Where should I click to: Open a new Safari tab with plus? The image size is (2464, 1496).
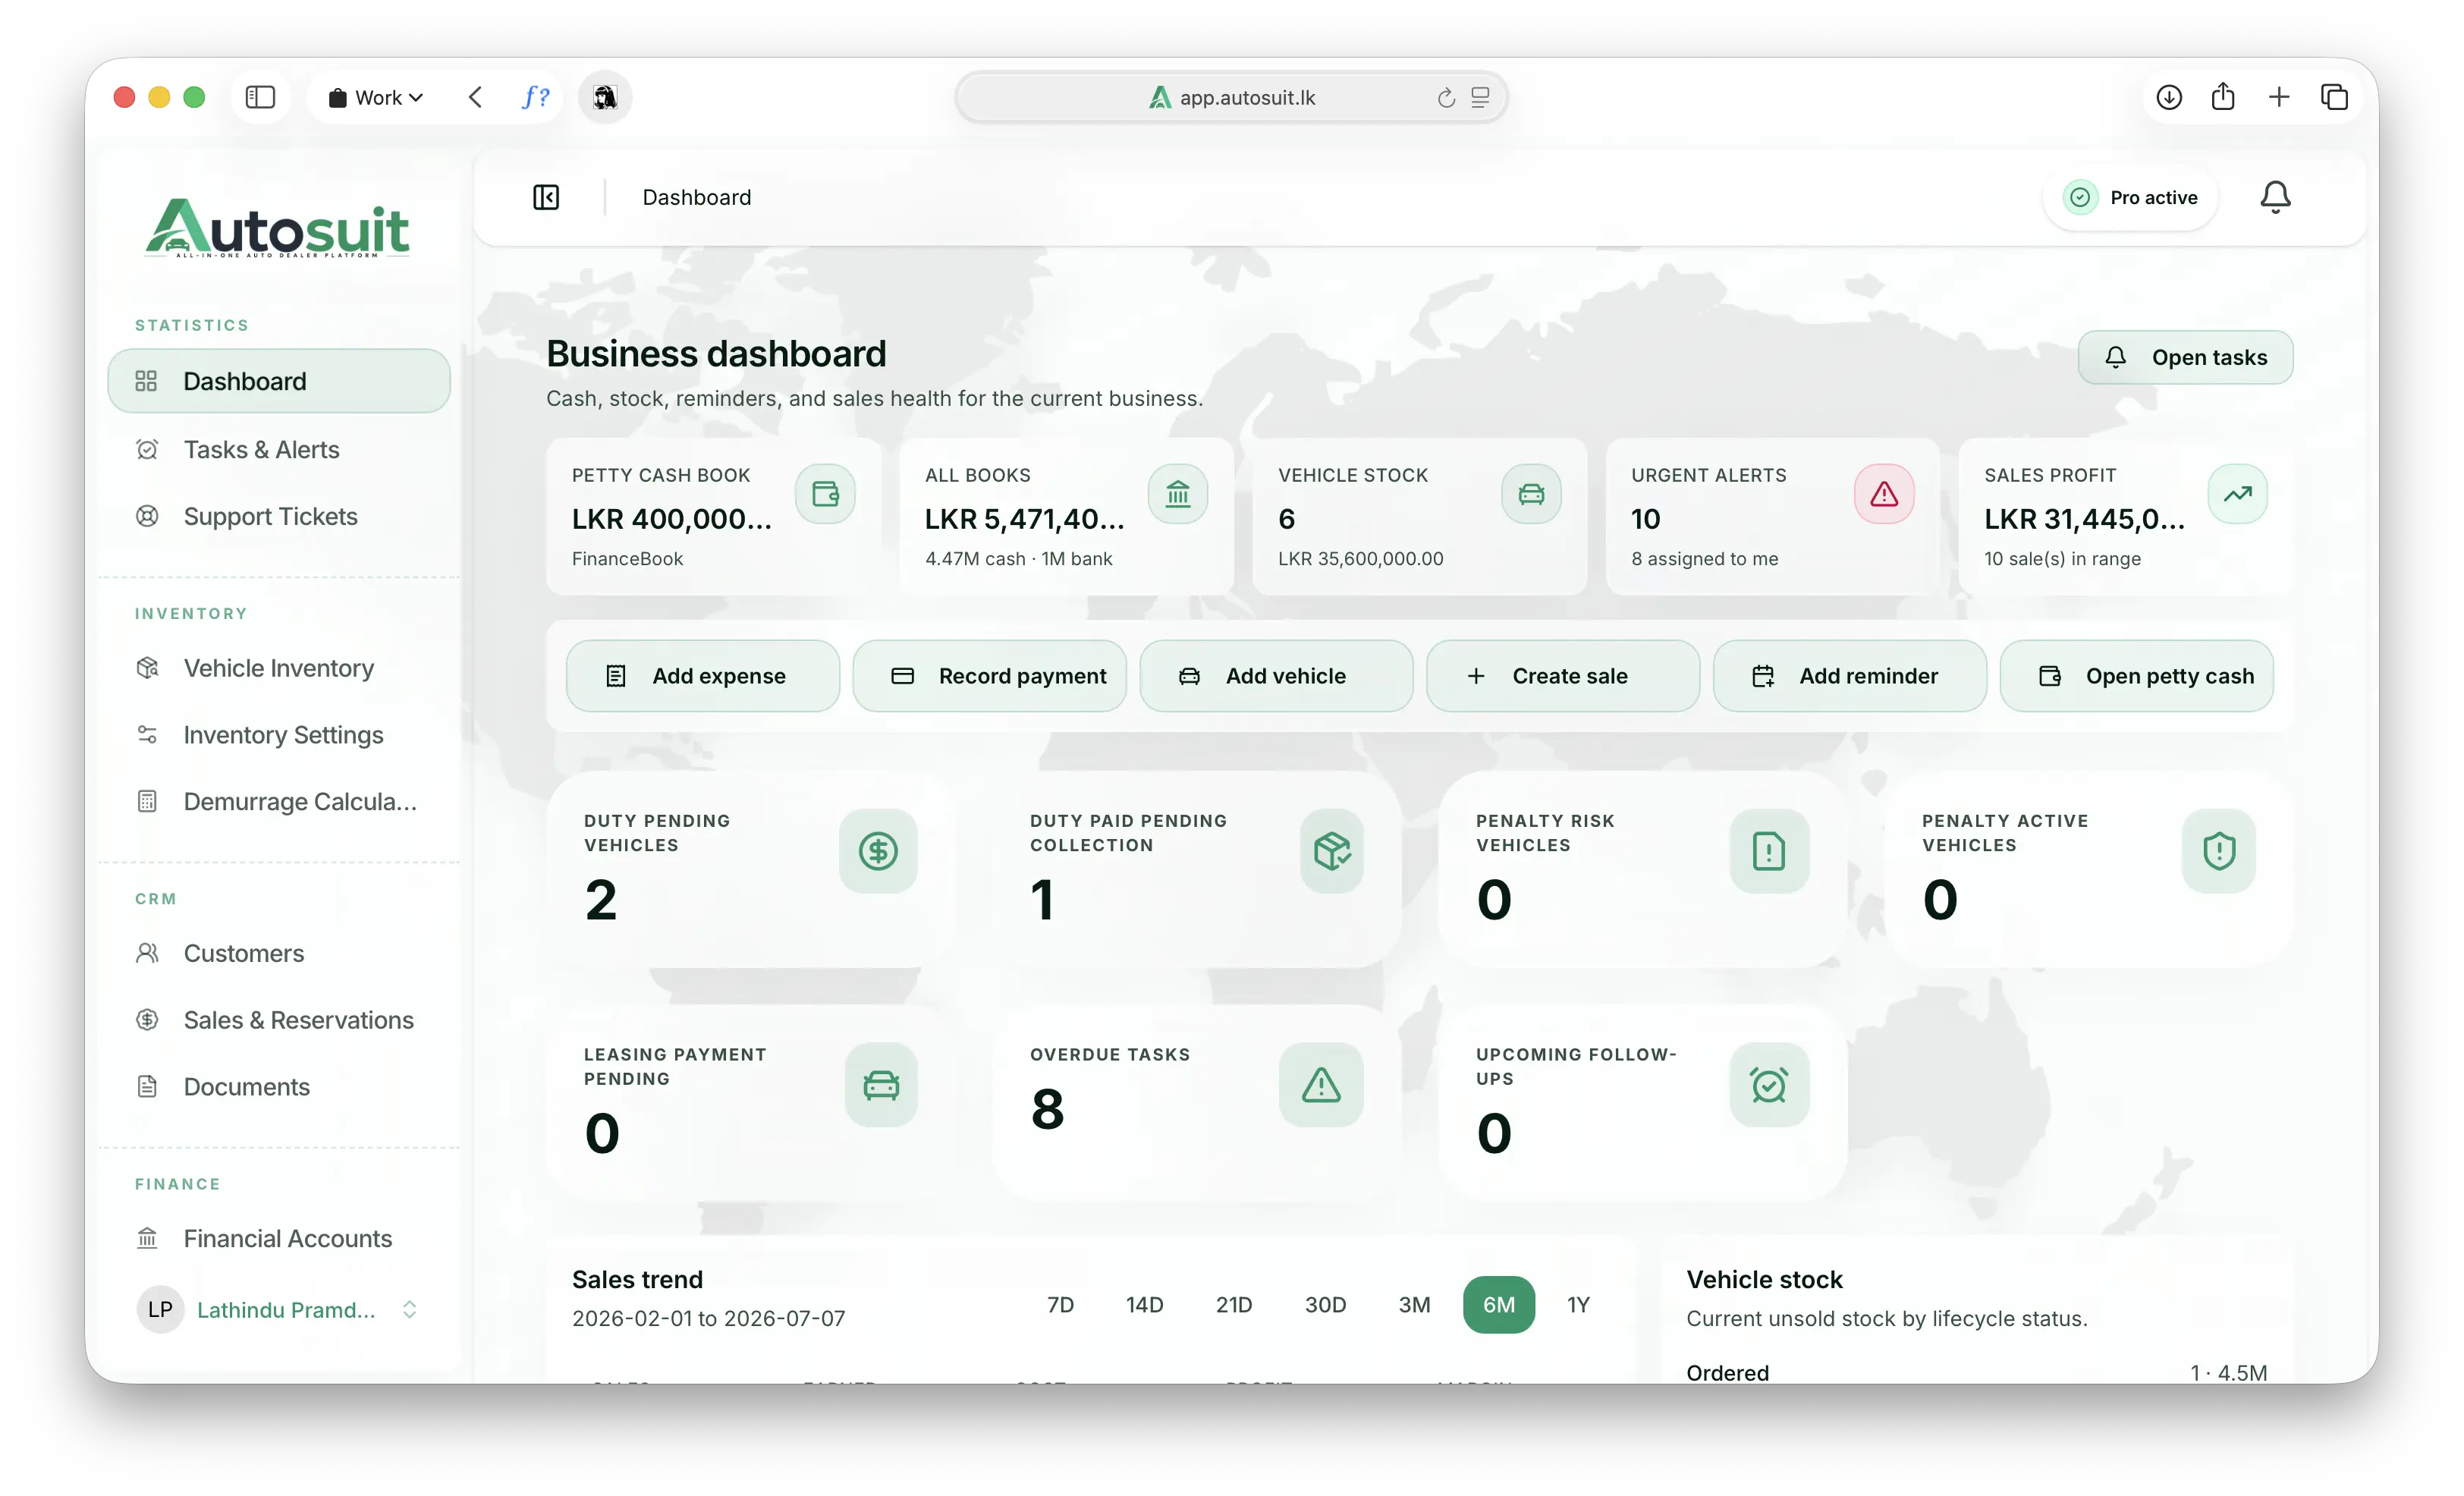2279,97
